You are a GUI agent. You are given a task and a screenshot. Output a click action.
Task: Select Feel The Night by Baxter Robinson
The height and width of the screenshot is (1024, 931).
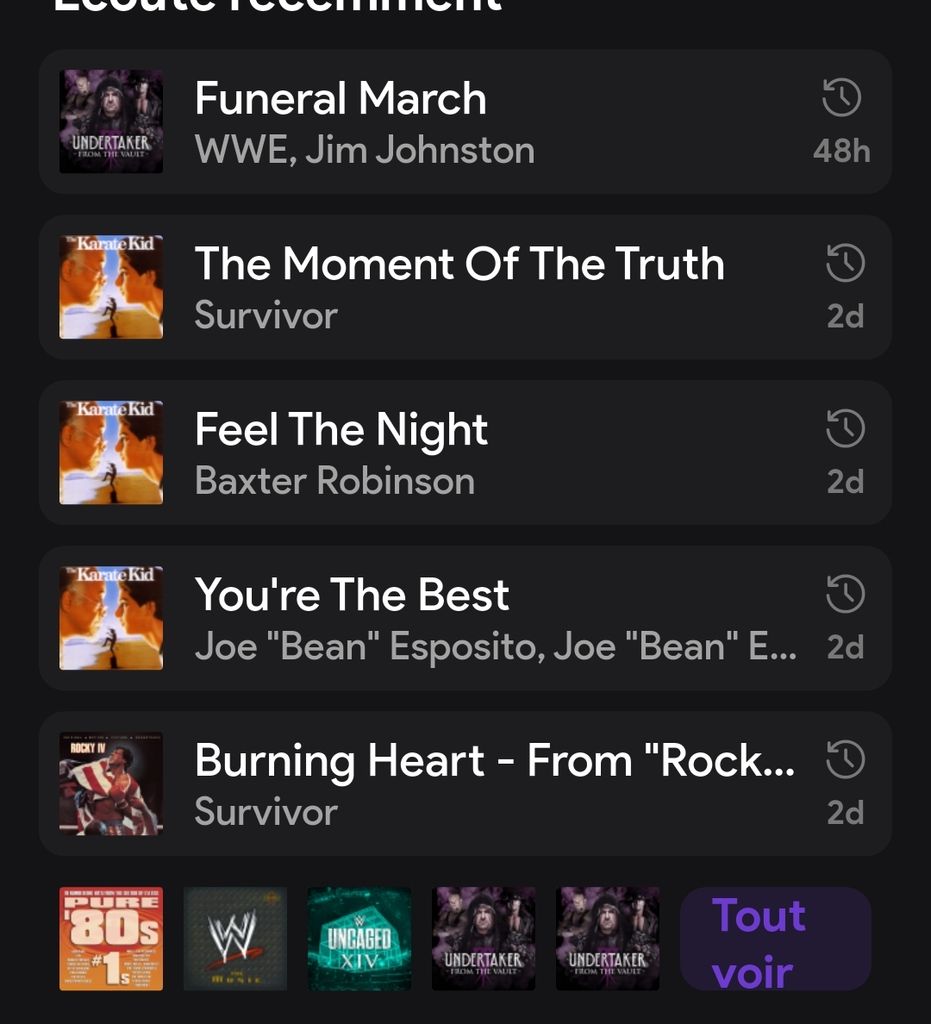[466, 452]
